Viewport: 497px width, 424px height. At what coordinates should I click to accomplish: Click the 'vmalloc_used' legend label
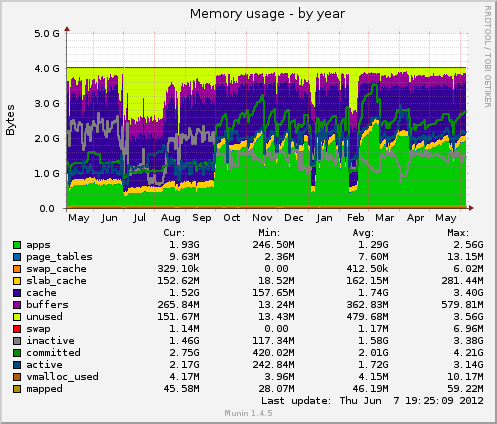click(62, 377)
